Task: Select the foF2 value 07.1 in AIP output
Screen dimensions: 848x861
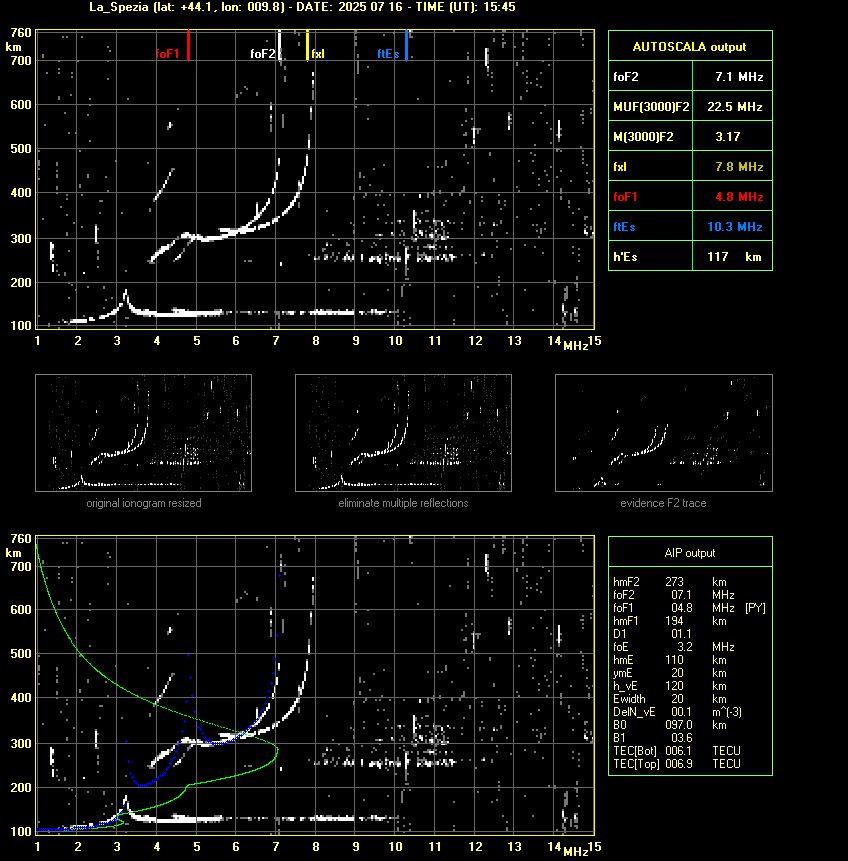Action: tap(682, 595)
